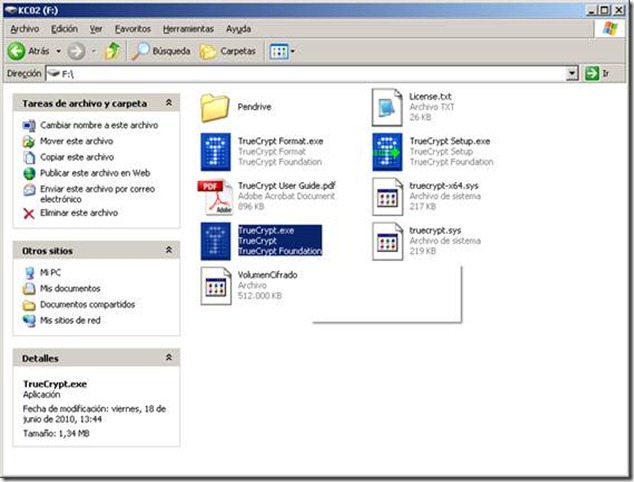The image size is (634, 482).
Task: Click the red X delete icon
Action: tap(29, 214)
